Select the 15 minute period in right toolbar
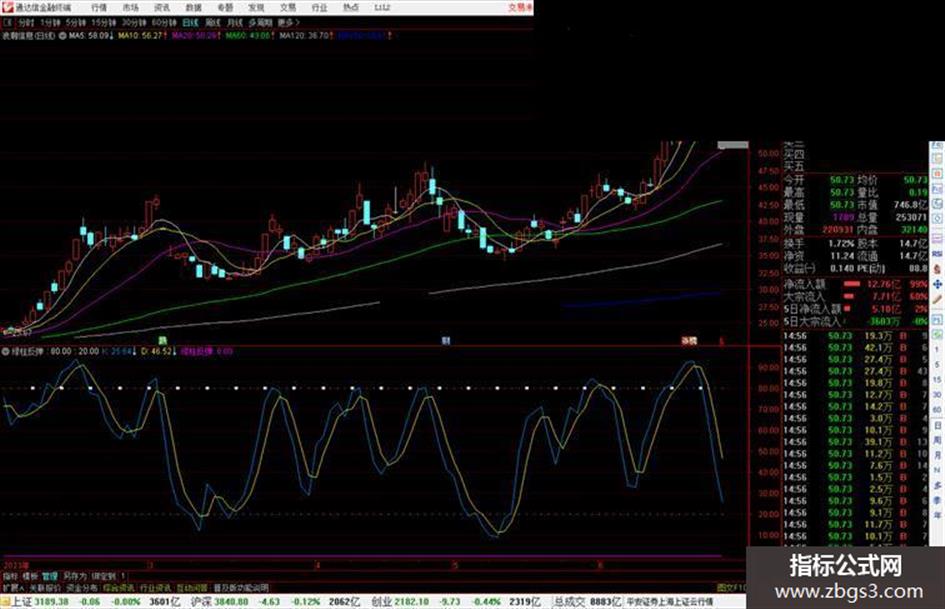Viewport: 945px width, 609px height. coord(937,380)
